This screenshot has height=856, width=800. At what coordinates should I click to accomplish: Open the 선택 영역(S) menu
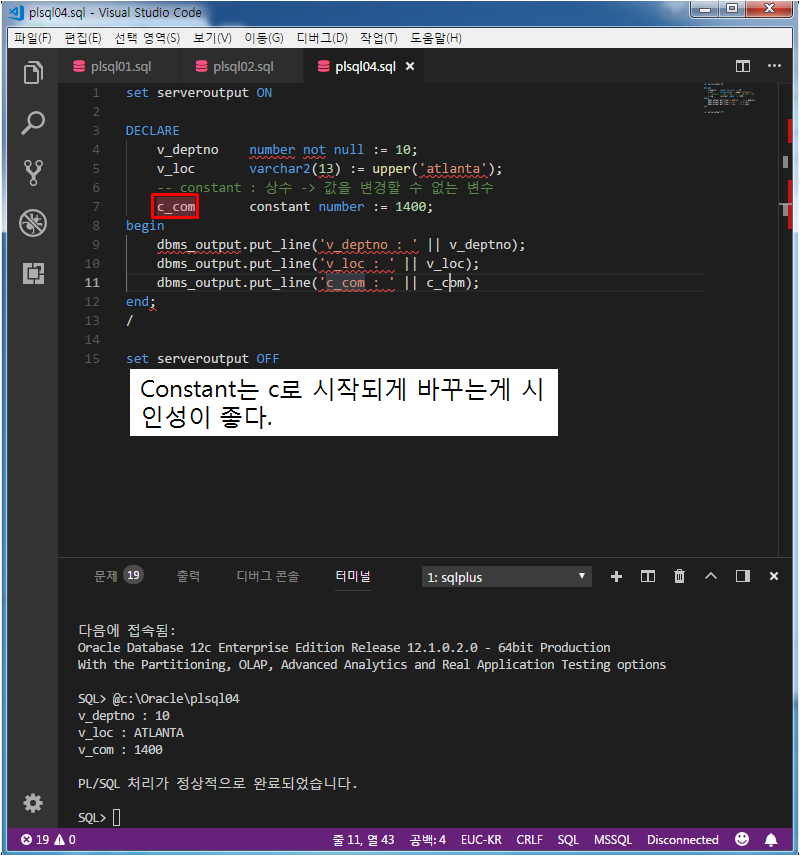pos(147,38)
